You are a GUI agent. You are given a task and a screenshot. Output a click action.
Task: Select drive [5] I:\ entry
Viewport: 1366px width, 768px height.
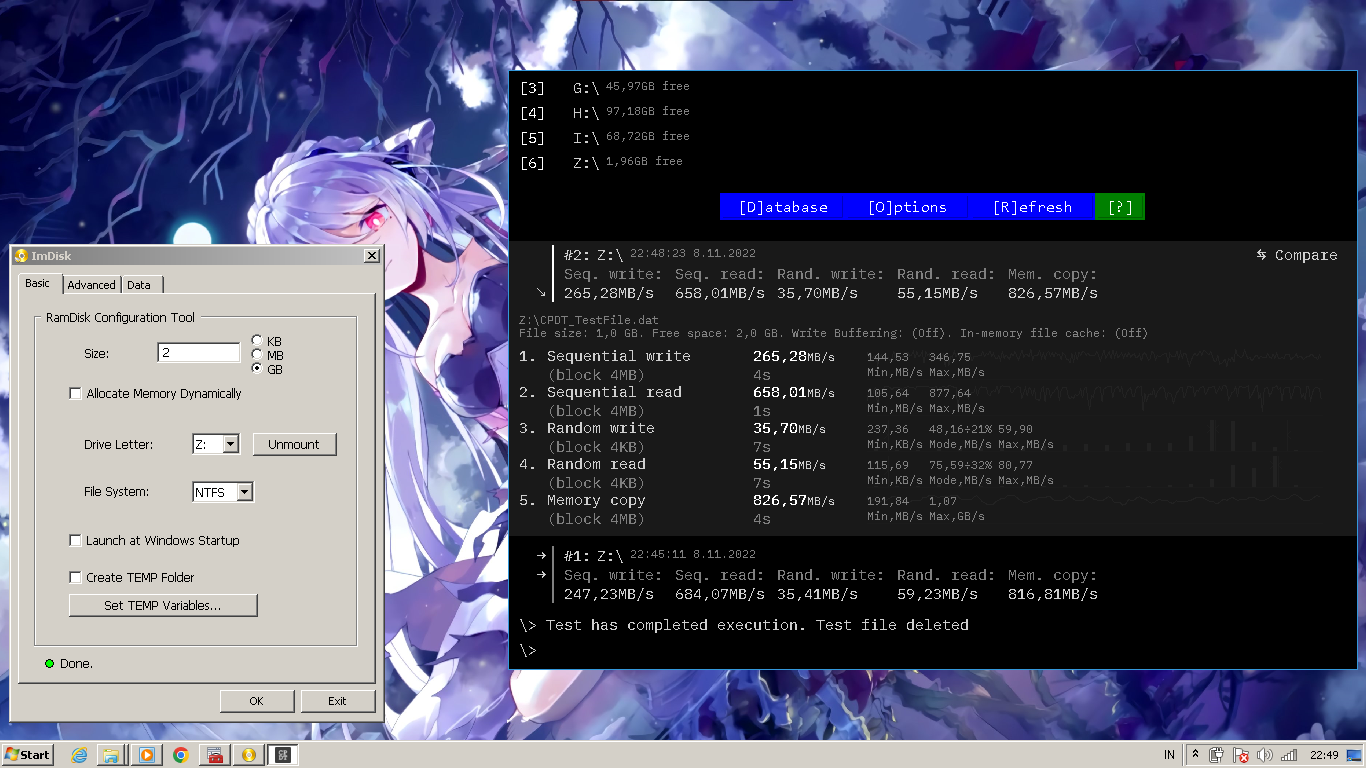pos(605,137)
